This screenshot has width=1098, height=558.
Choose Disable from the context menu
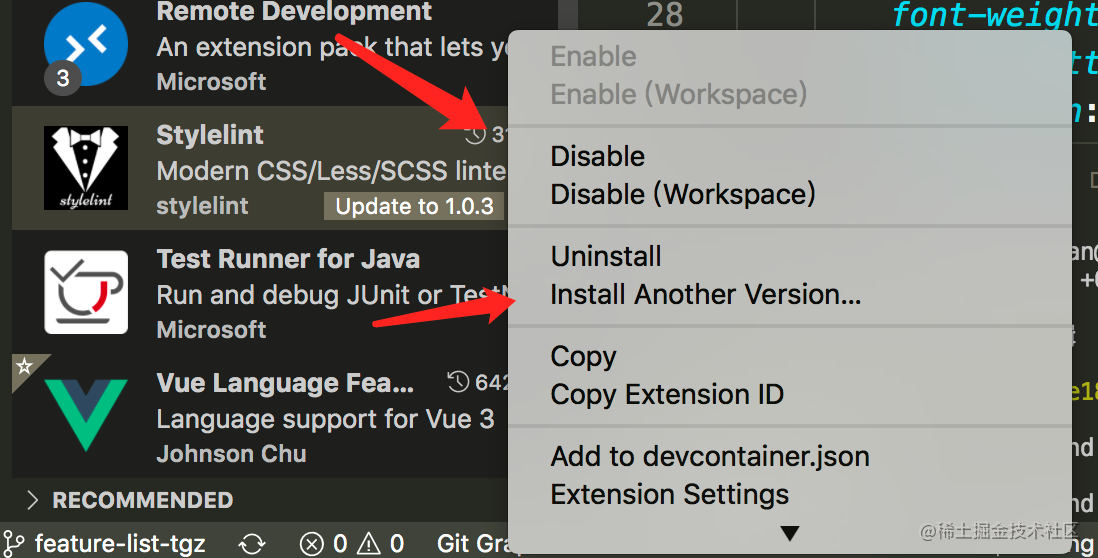(x=597, y=156)
